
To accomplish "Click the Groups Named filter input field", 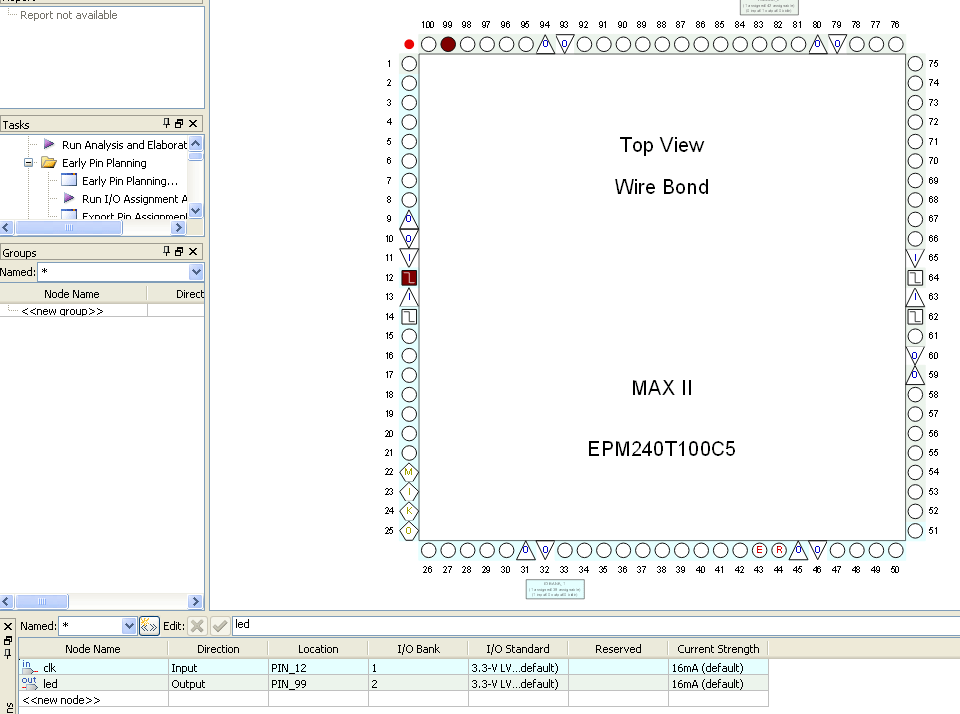I will point(114,272).
